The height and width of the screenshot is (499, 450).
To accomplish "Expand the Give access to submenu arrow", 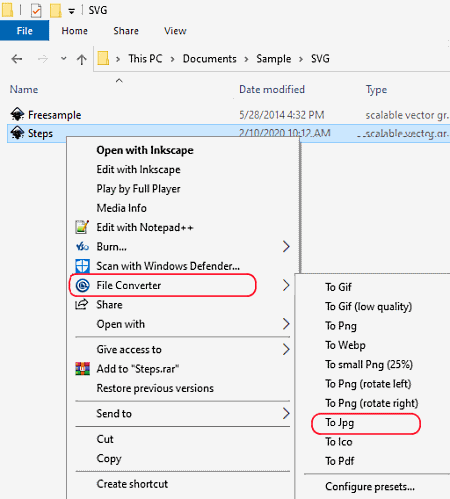I will [x=286, y=349].
